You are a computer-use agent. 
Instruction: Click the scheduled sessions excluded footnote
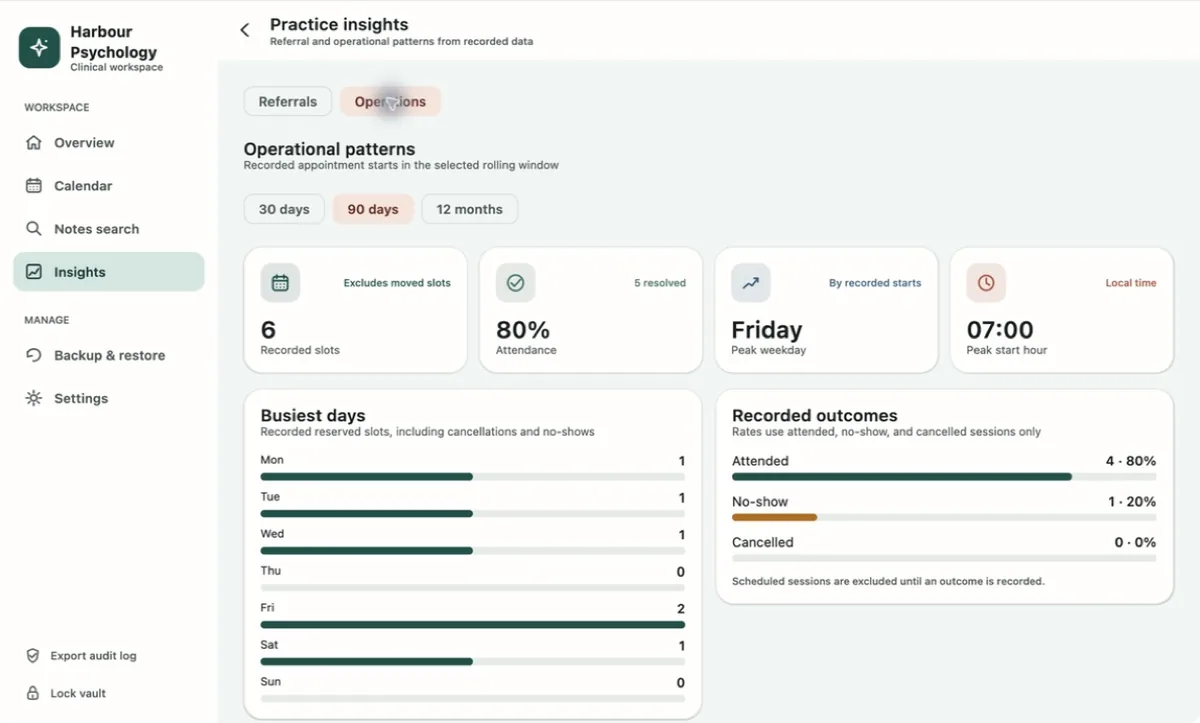pos(888,581)
